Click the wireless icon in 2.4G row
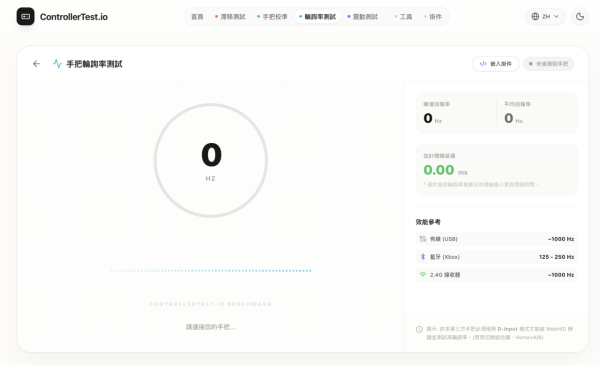 click(x=422, y=275)
